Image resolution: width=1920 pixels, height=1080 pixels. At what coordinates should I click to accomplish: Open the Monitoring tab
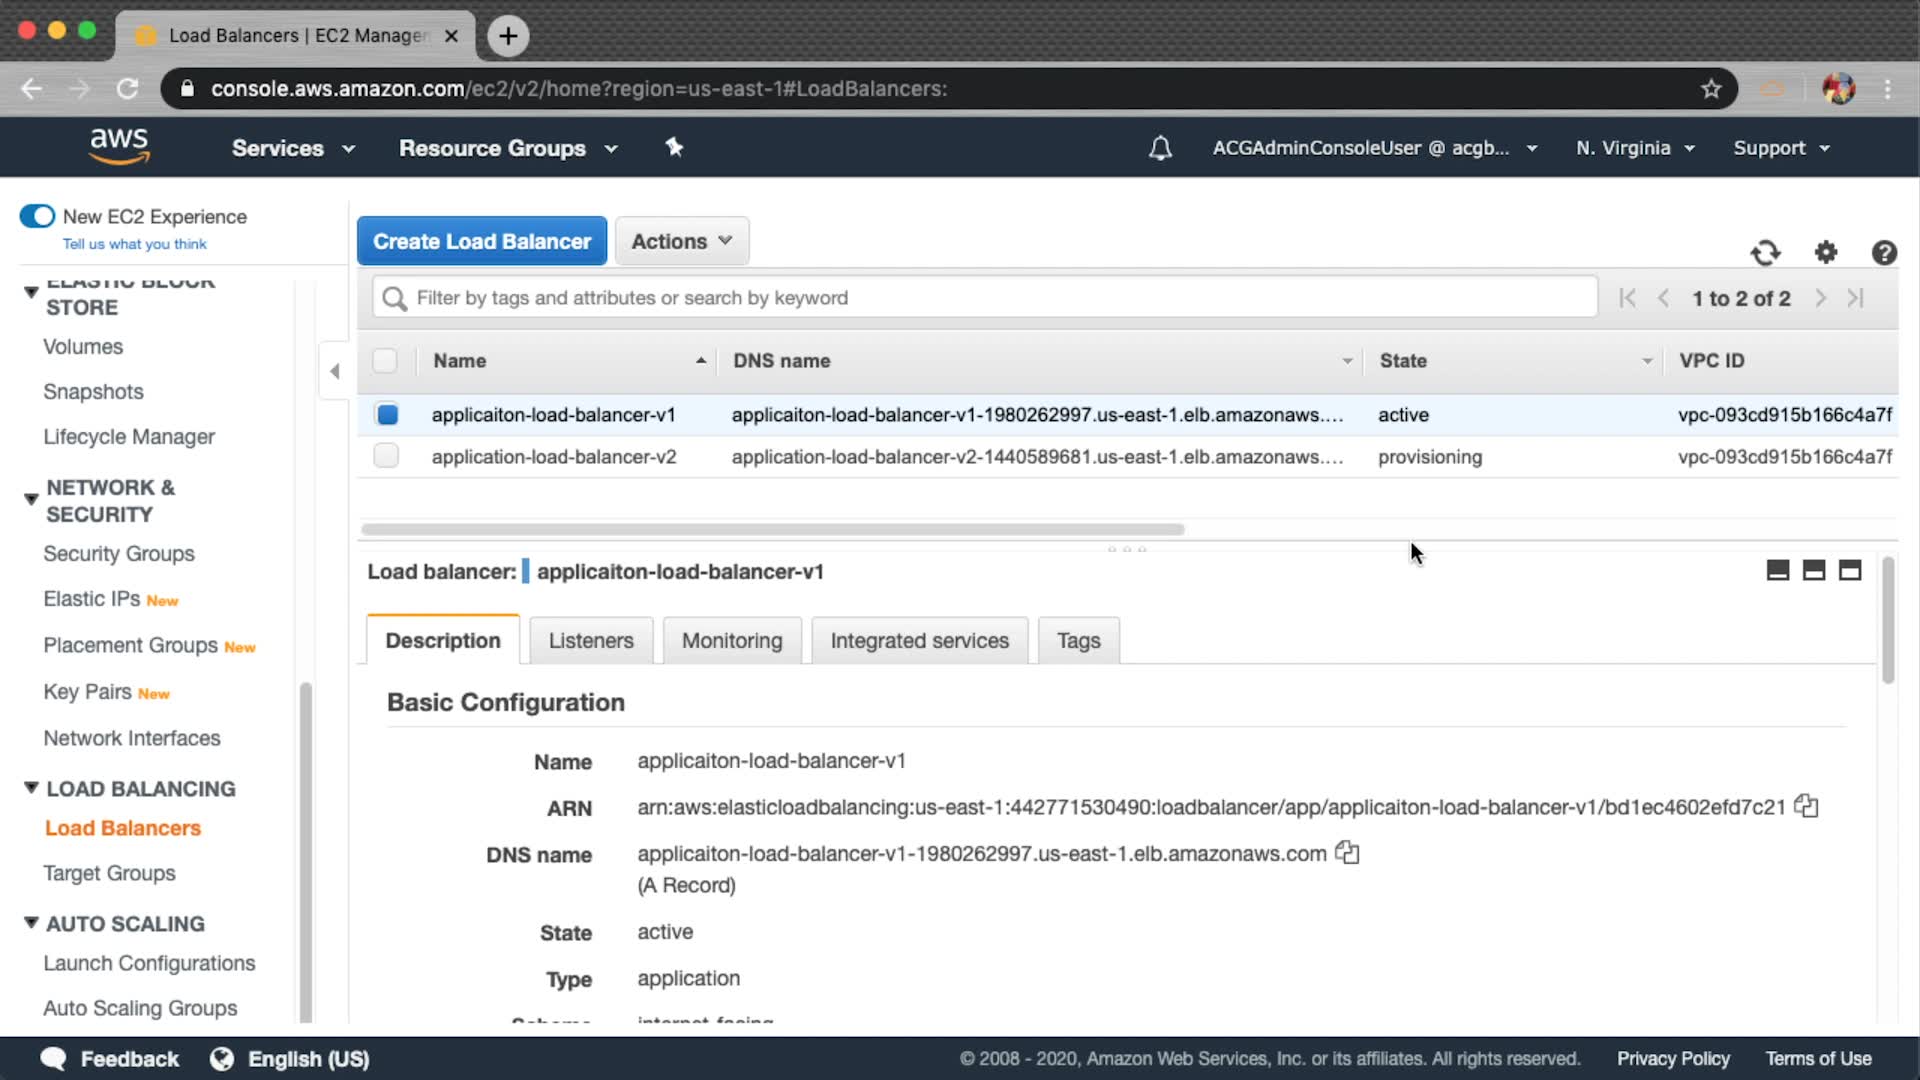732,640
